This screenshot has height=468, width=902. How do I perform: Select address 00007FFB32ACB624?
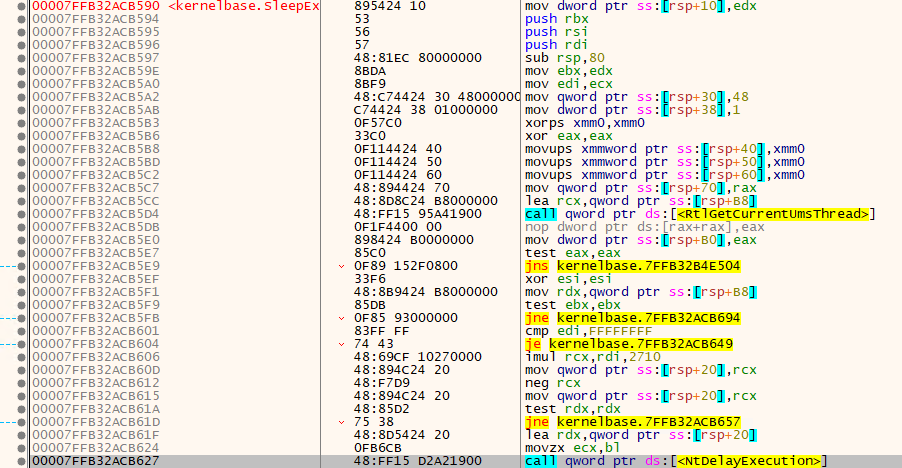click(96, 448)
